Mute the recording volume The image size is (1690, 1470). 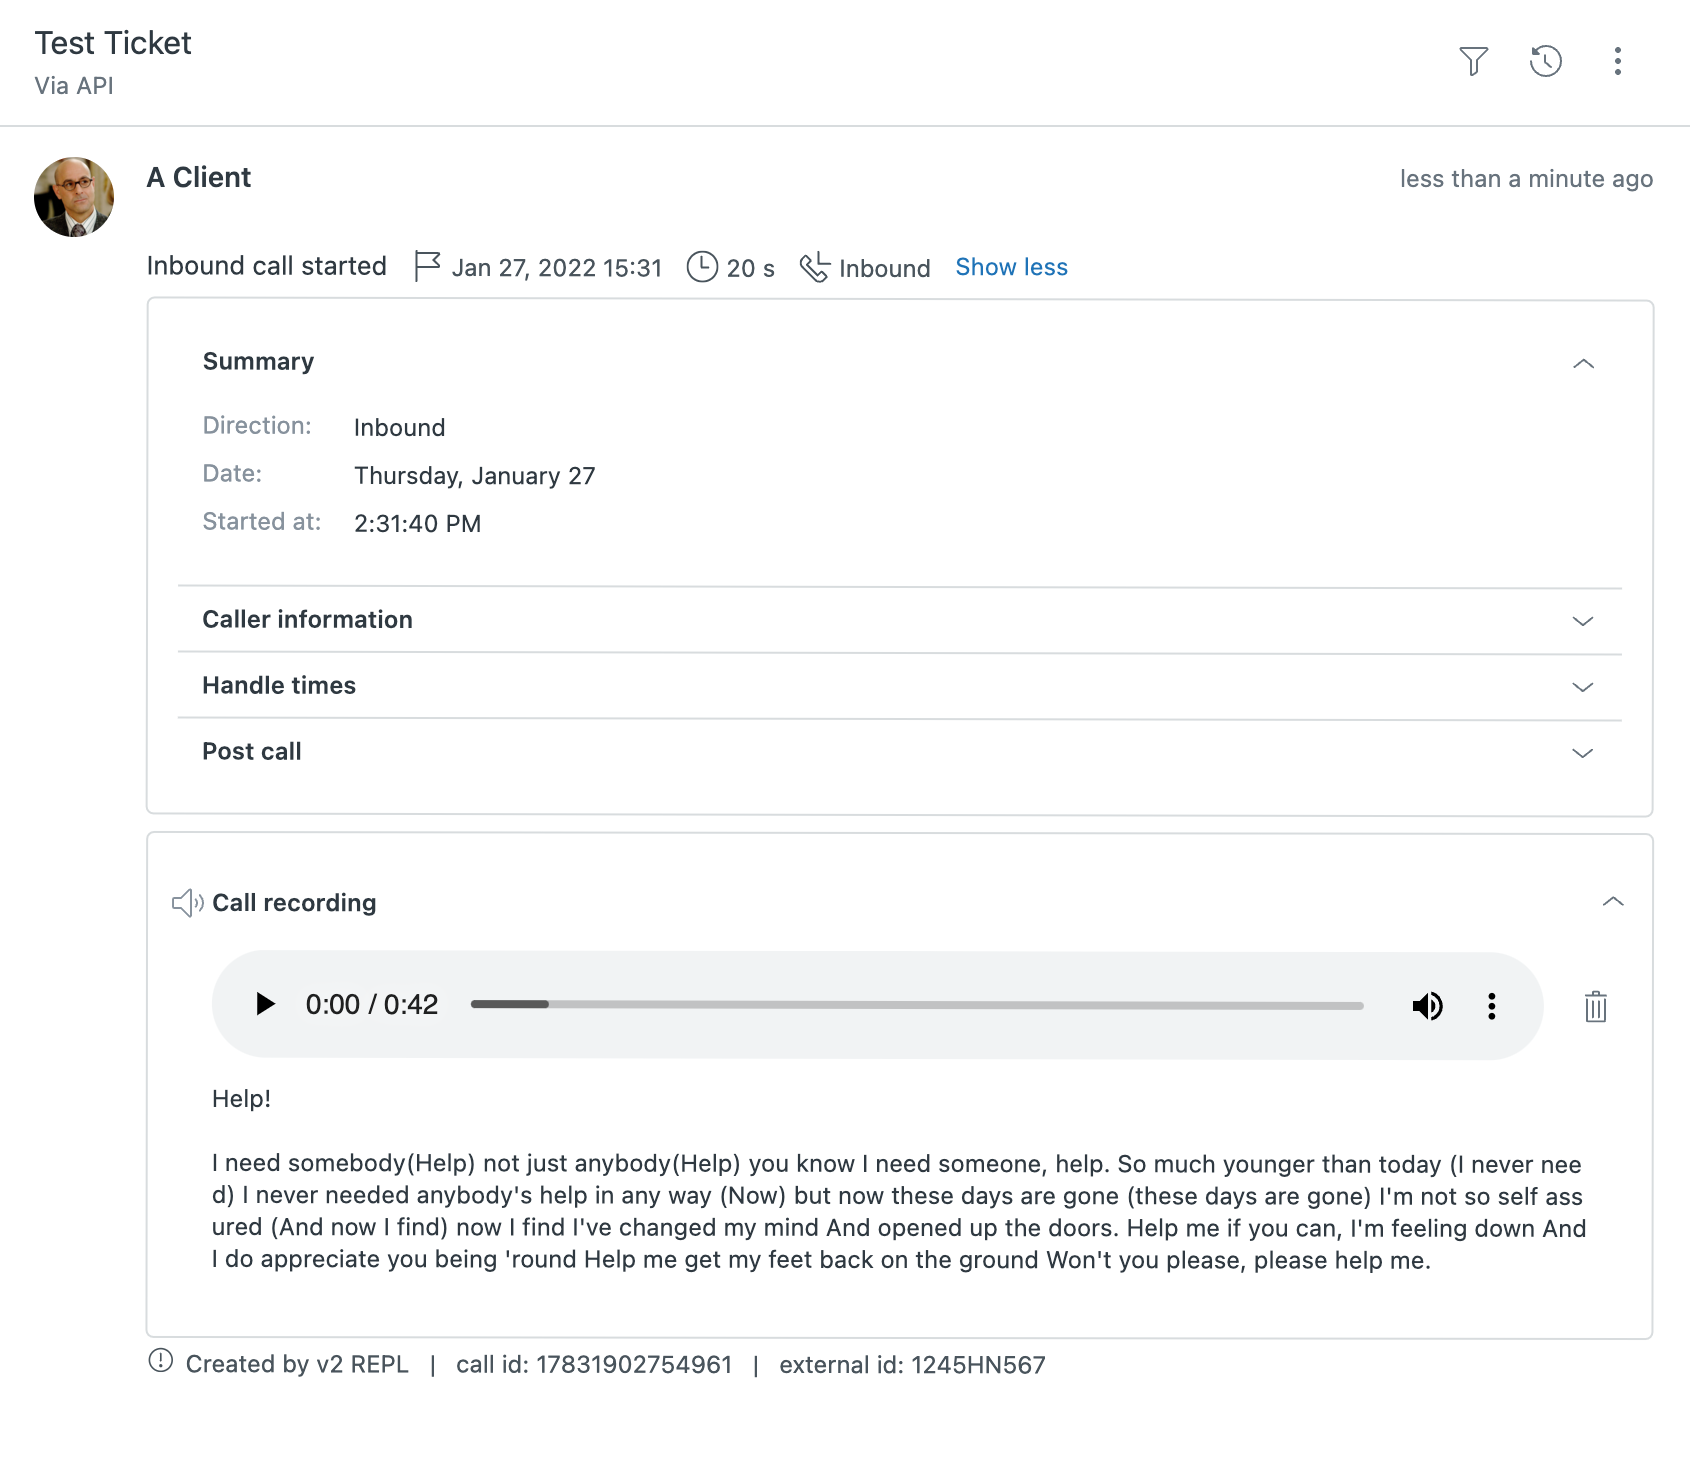[x=1427, y=1006]
